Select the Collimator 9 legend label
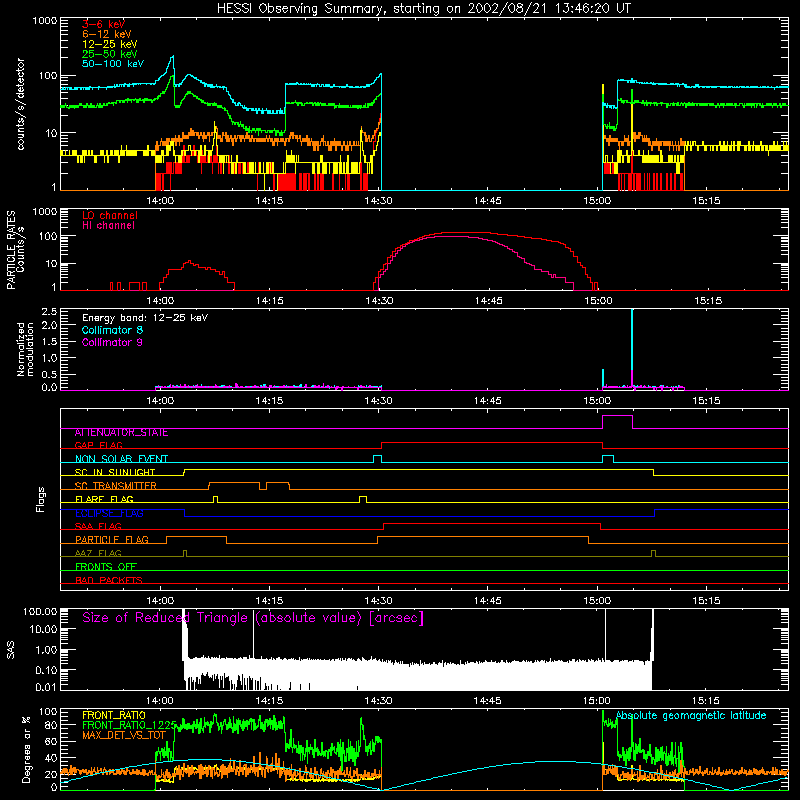Image resolution: width=800 pixels, height=800 pixels. (112, 342)
